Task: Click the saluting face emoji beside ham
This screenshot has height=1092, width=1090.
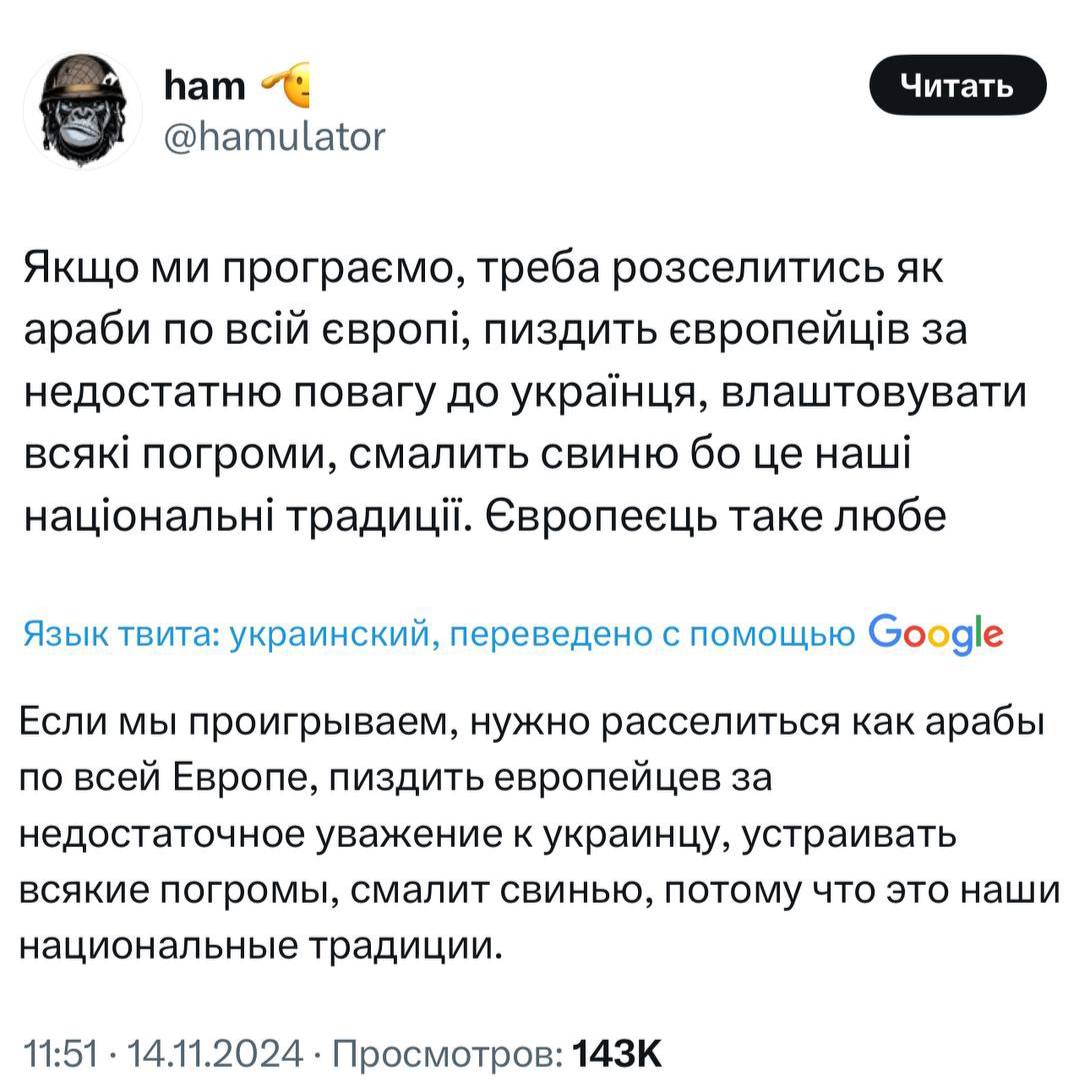Action: pos(286,85)
